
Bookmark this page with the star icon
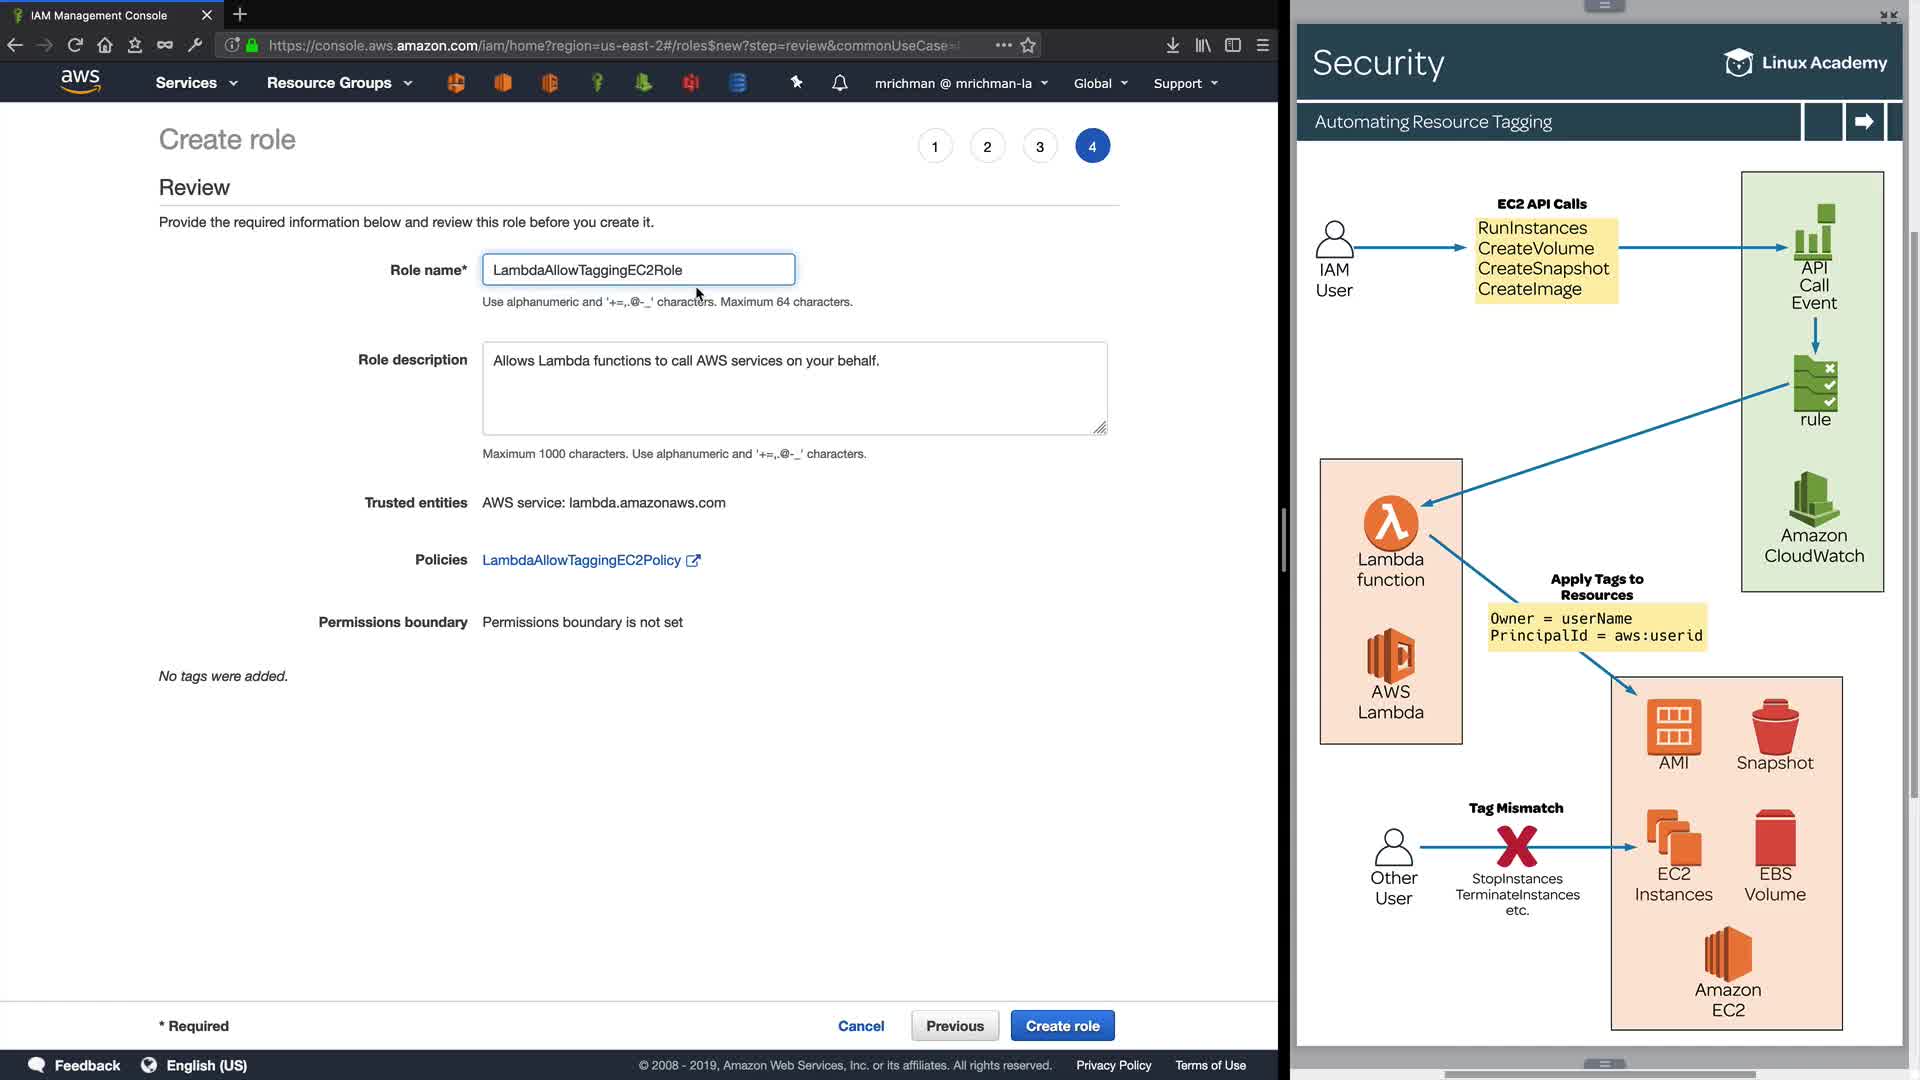(1028, 45)
